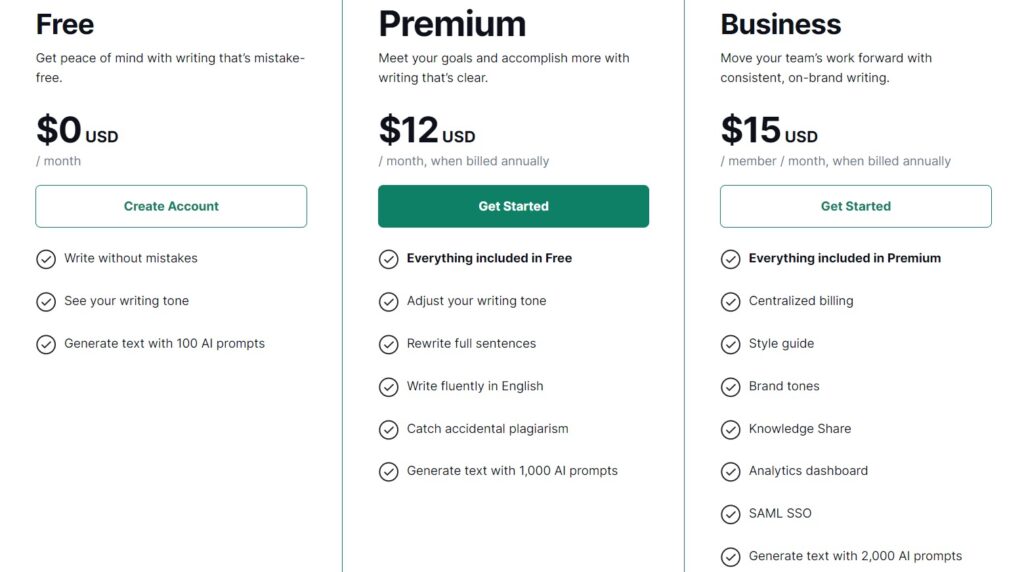Click the Premium plan heading
This screenshot has height=572, width=1024.
pyautogui.click(x=452, y=24)
